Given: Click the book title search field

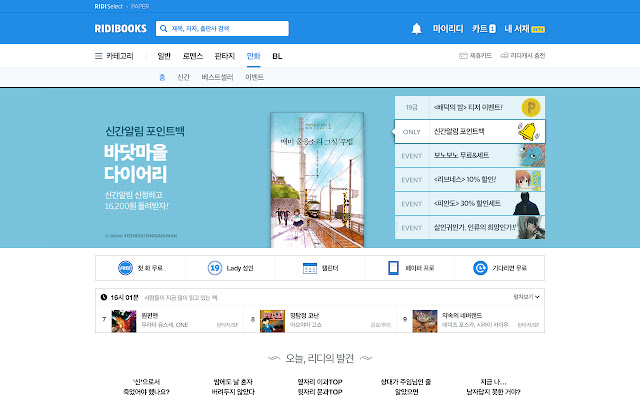Looking at the screenshot, I should click(x=222, y=29).
